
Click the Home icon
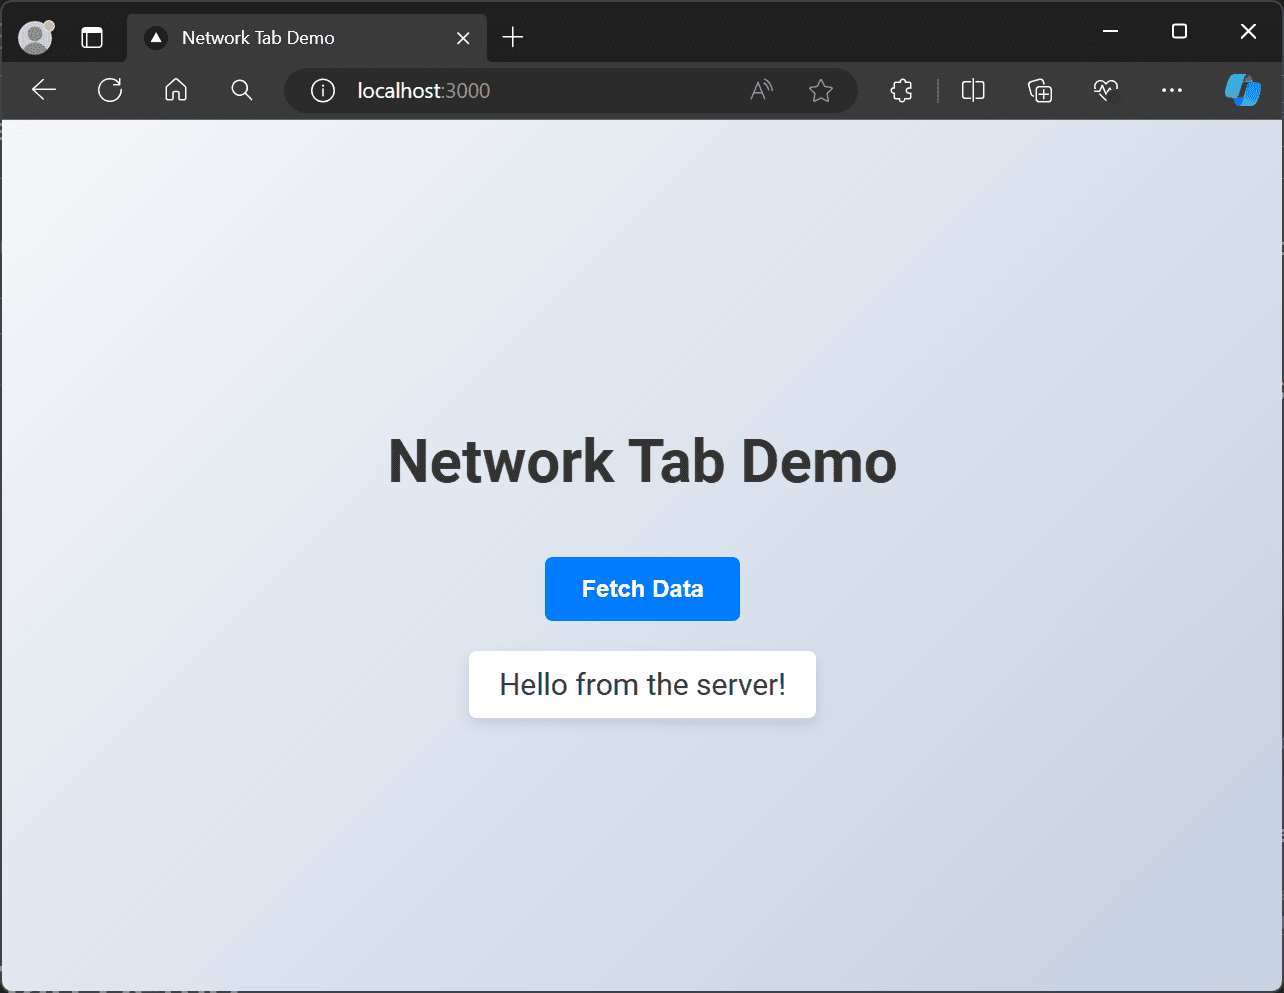point(176,90)
